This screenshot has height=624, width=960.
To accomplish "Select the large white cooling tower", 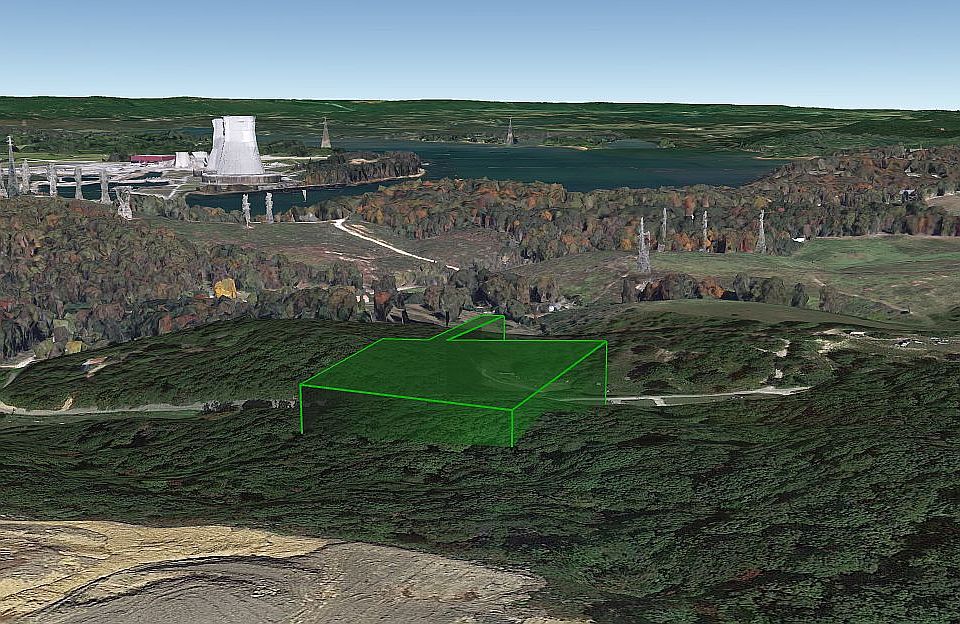I will click(x=239, y=148).
